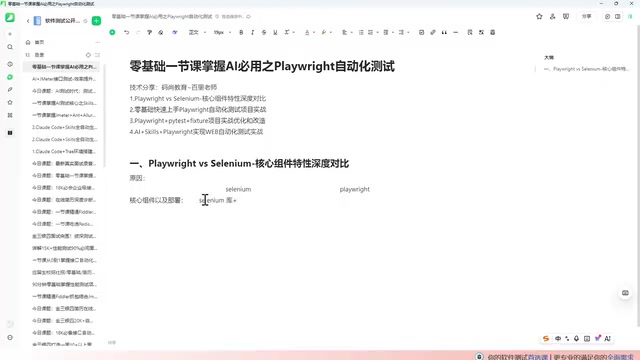This screenshot has width=640, height=360.
Task: Toggle italic formatting
Action: click(252, 32)
